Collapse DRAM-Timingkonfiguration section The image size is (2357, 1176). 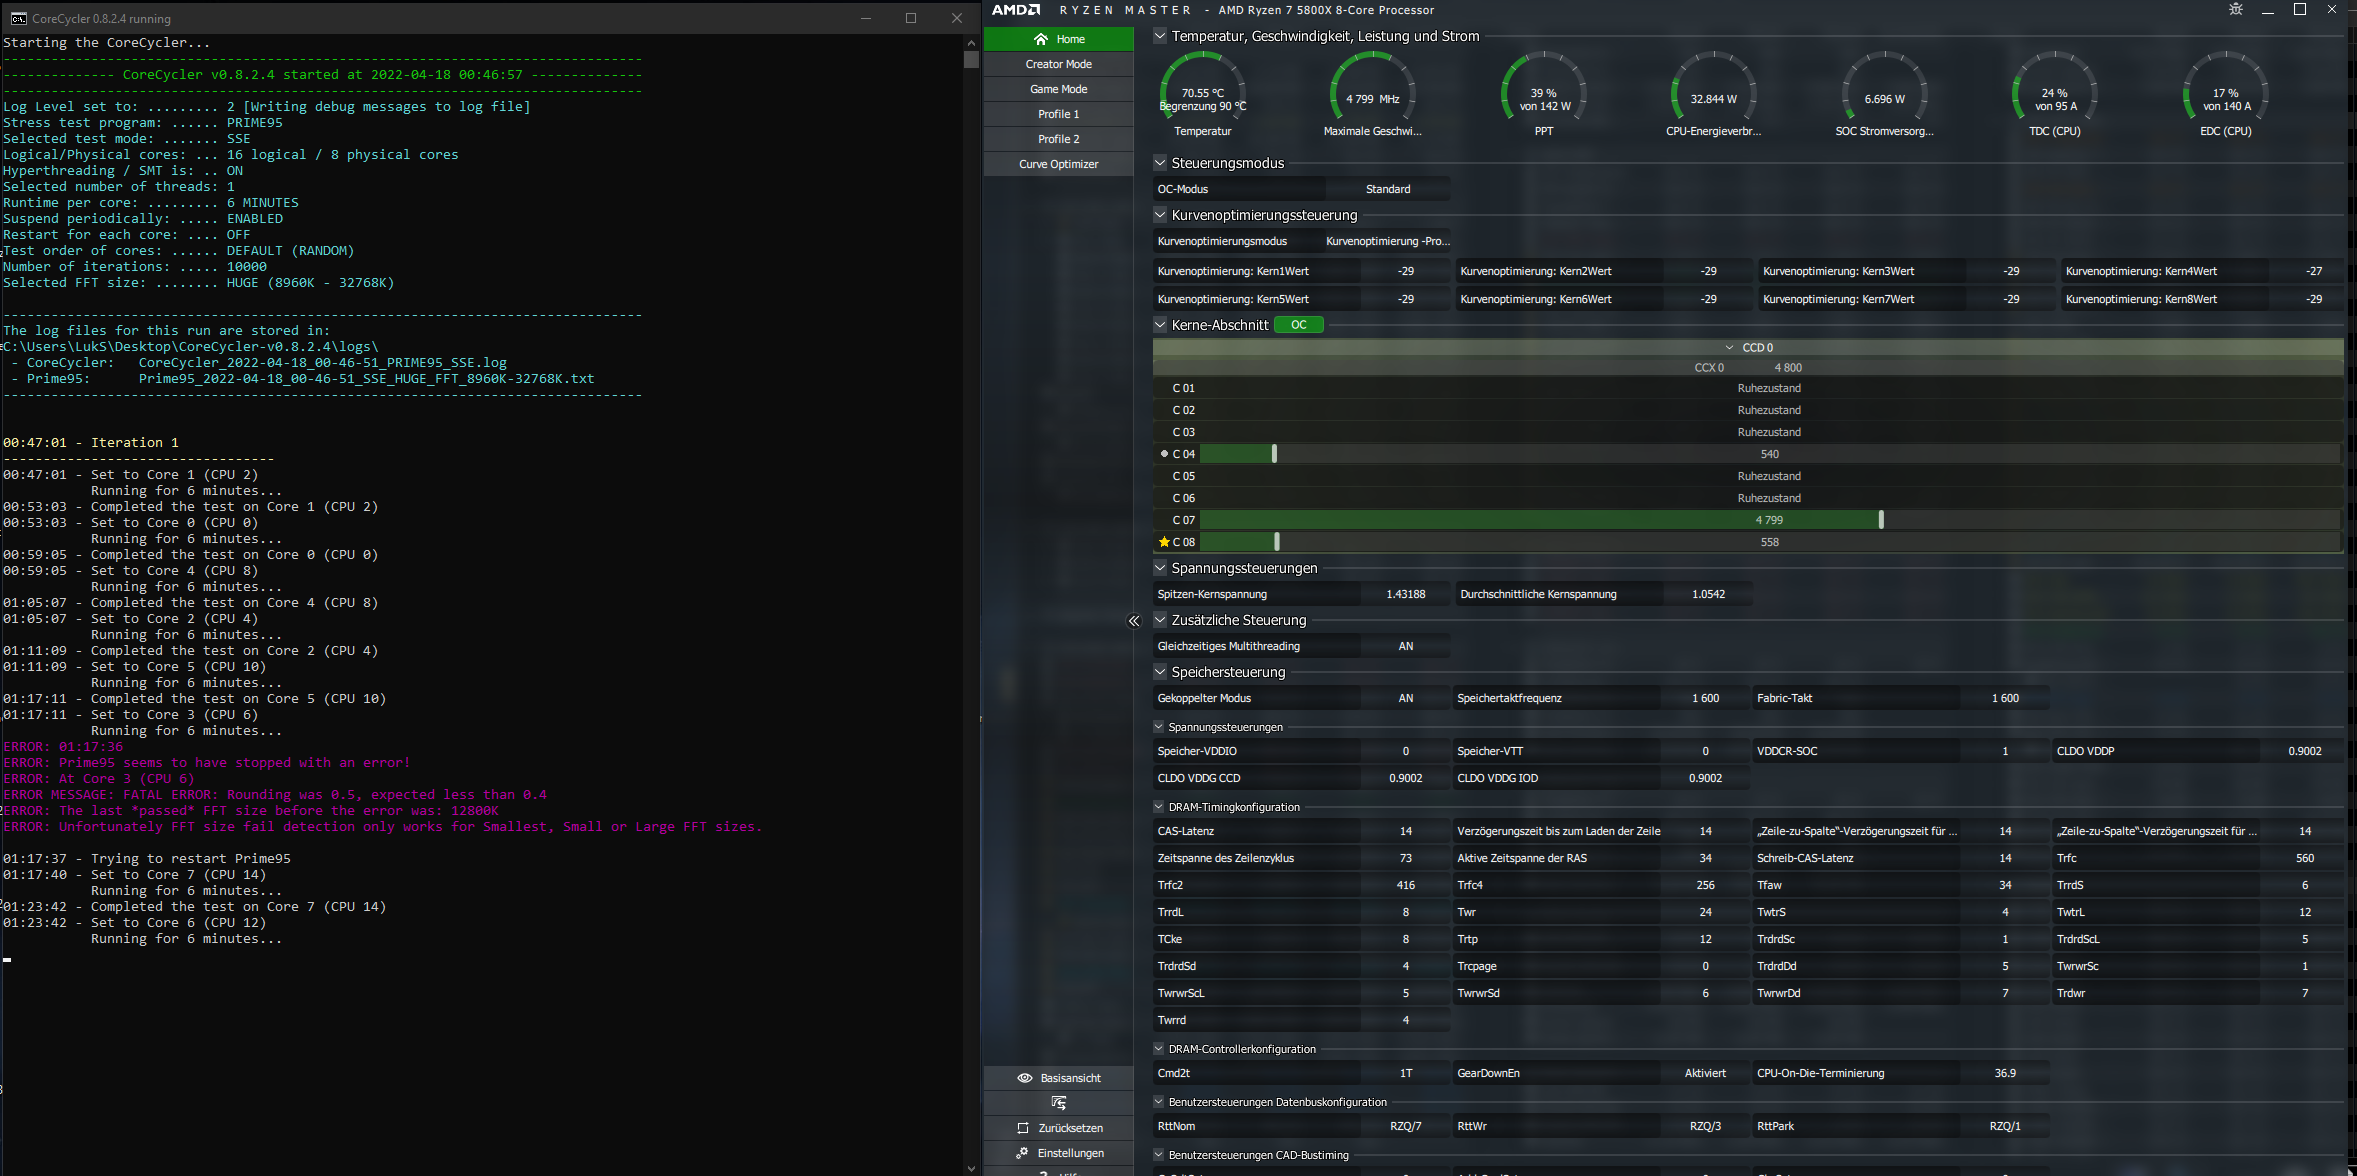pos(1159,807)
